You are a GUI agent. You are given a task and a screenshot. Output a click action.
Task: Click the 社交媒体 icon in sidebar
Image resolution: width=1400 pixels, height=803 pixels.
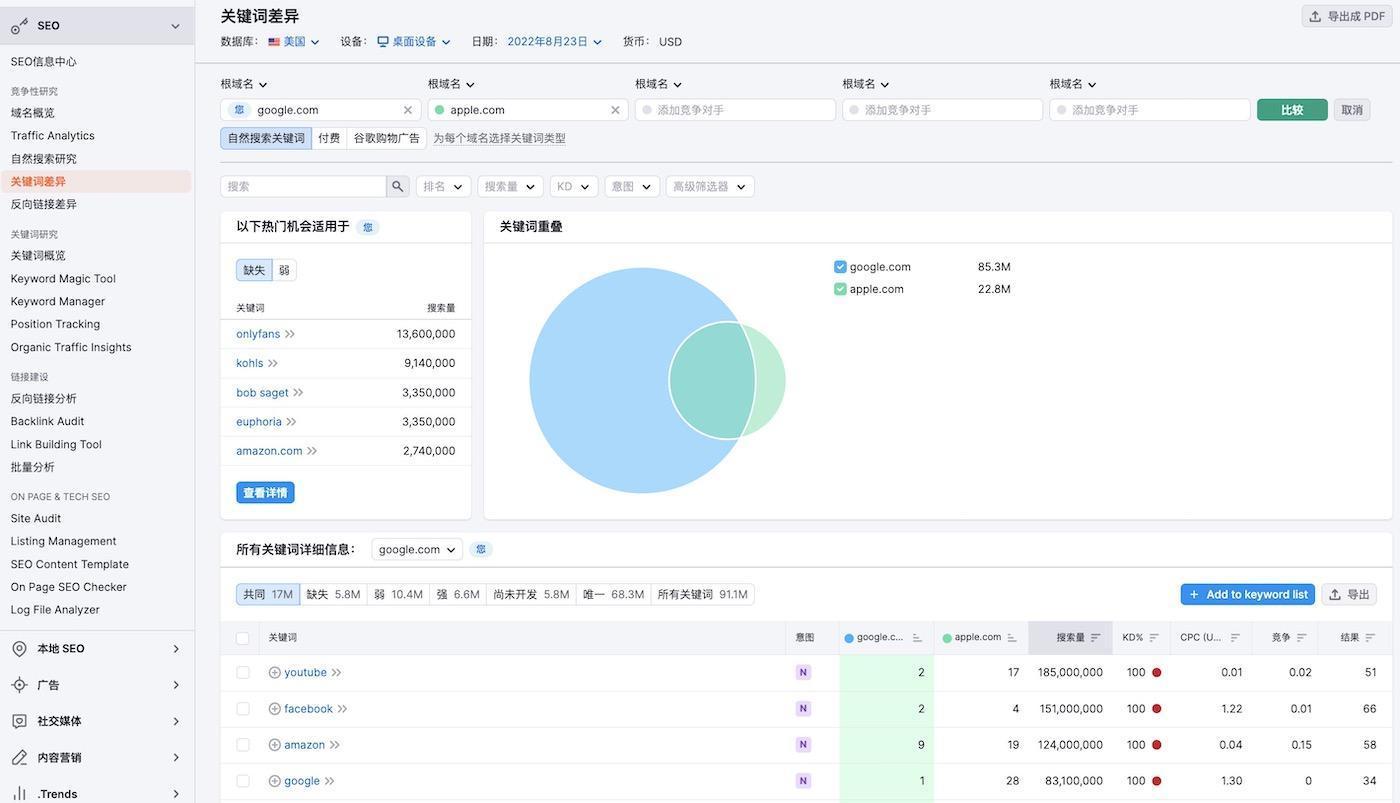(19, 721)
